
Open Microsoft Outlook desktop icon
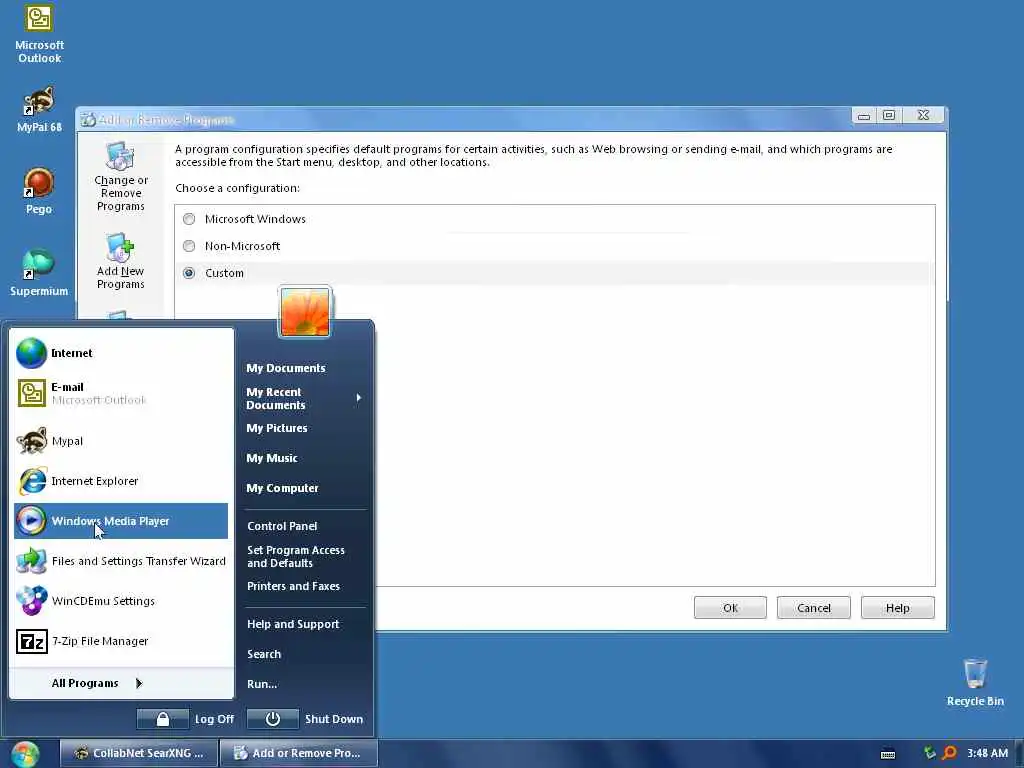[x=39, y=34]
